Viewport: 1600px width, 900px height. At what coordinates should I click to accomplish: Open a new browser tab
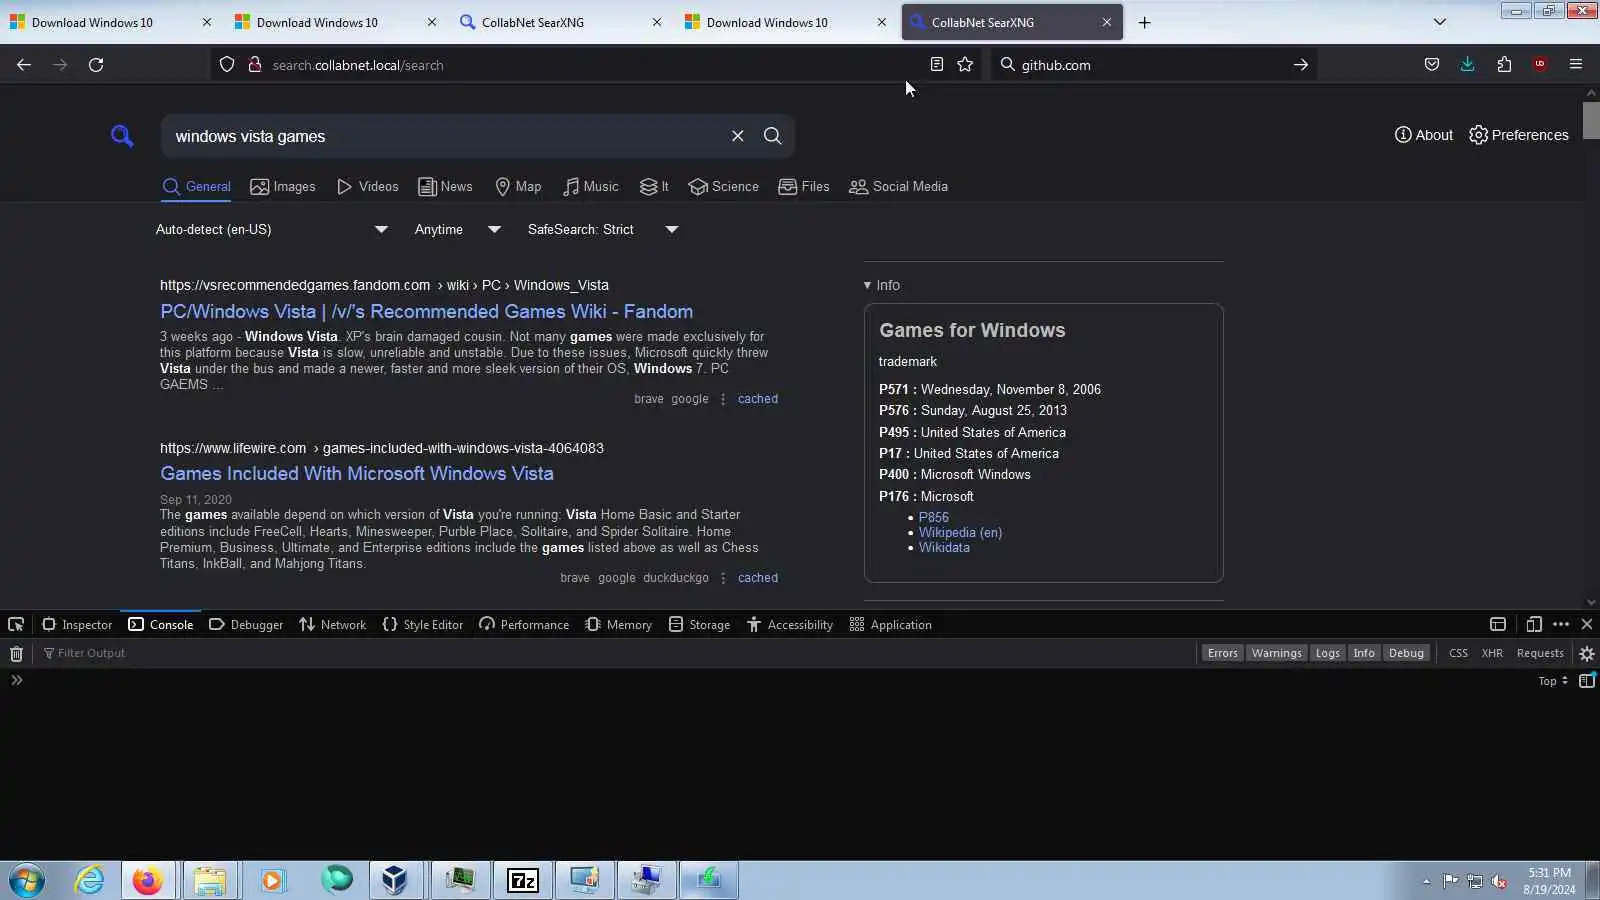(x=1145, y=22)
